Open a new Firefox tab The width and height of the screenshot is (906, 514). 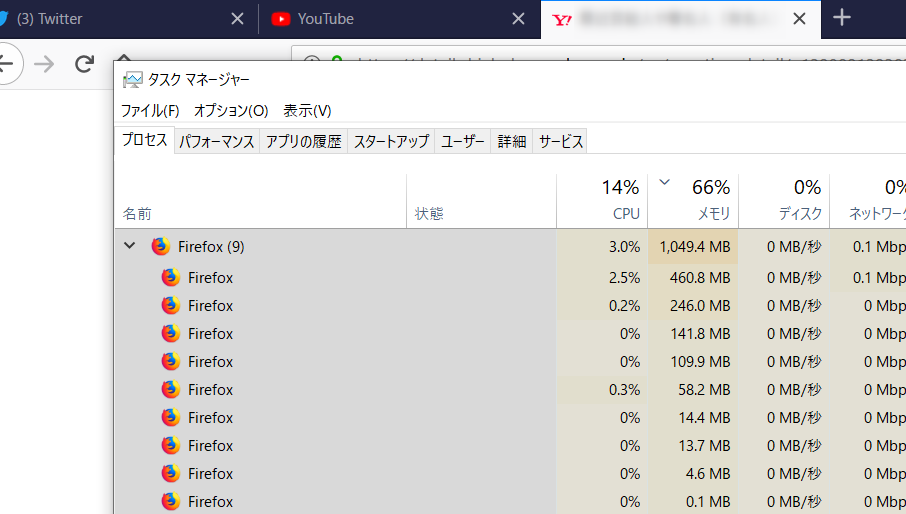click(x=841, y=18)
